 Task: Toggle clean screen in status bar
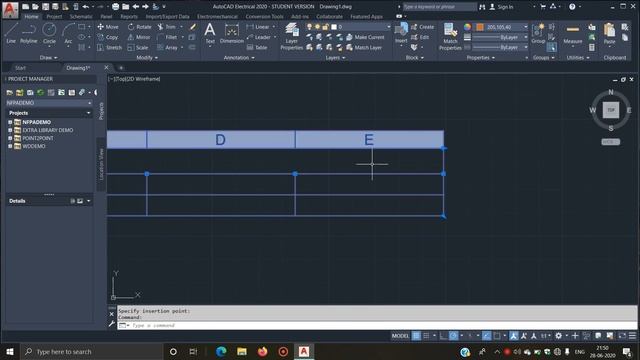tap(622, 336)
